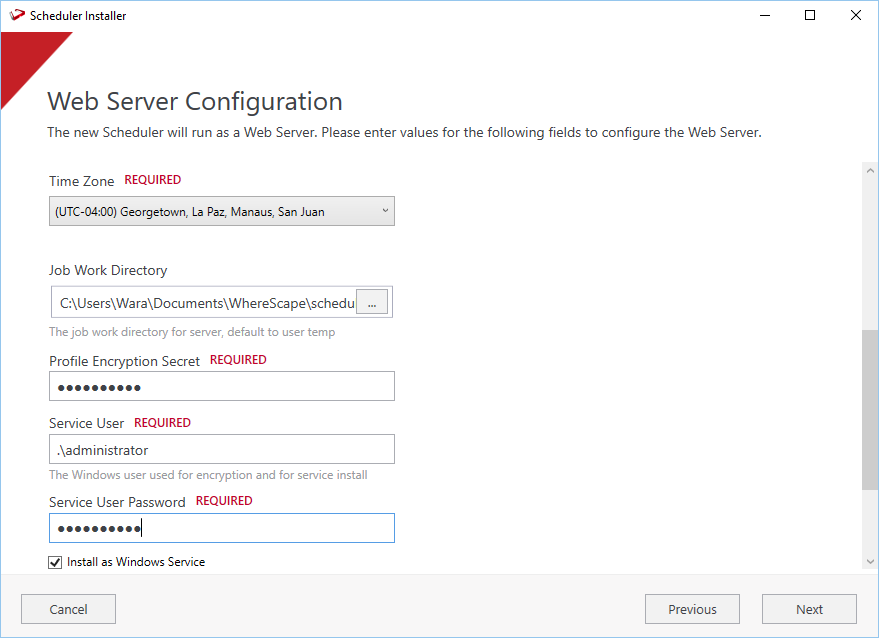Go back with the Previous button

click(x=692, y=609)
